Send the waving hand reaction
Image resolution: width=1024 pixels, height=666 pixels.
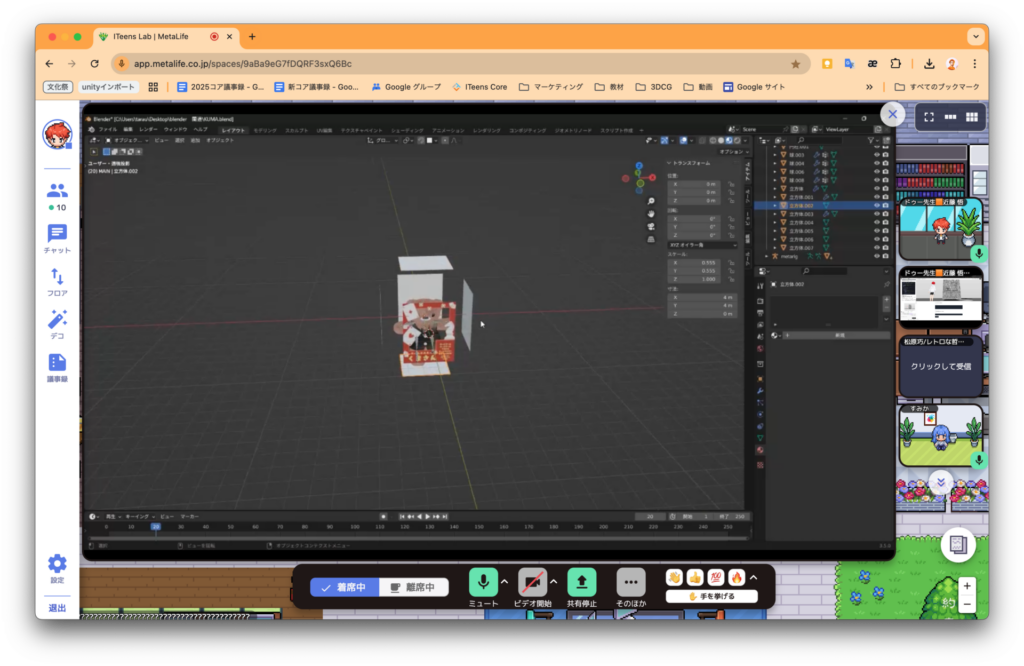click(x=674, y=577)
